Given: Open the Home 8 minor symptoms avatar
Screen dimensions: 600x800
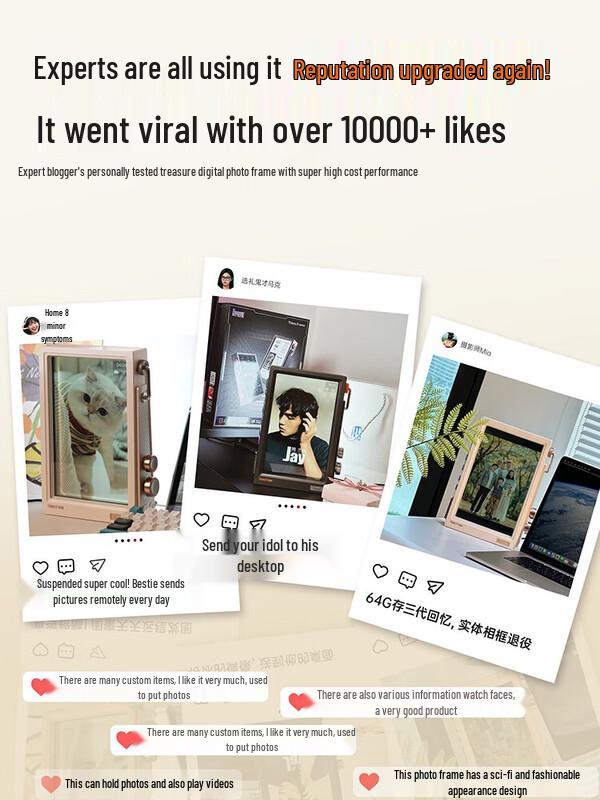Looking at the screenshot, I should pos(31,326).
